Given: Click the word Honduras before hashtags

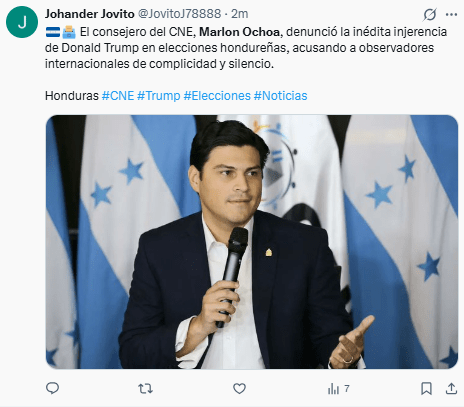Looking at the screenshot, I should point(72,96).
